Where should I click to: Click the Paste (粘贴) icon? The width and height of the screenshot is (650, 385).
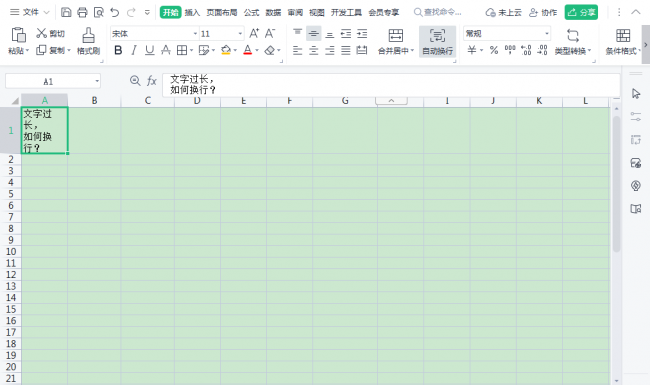tap(18, 35)
